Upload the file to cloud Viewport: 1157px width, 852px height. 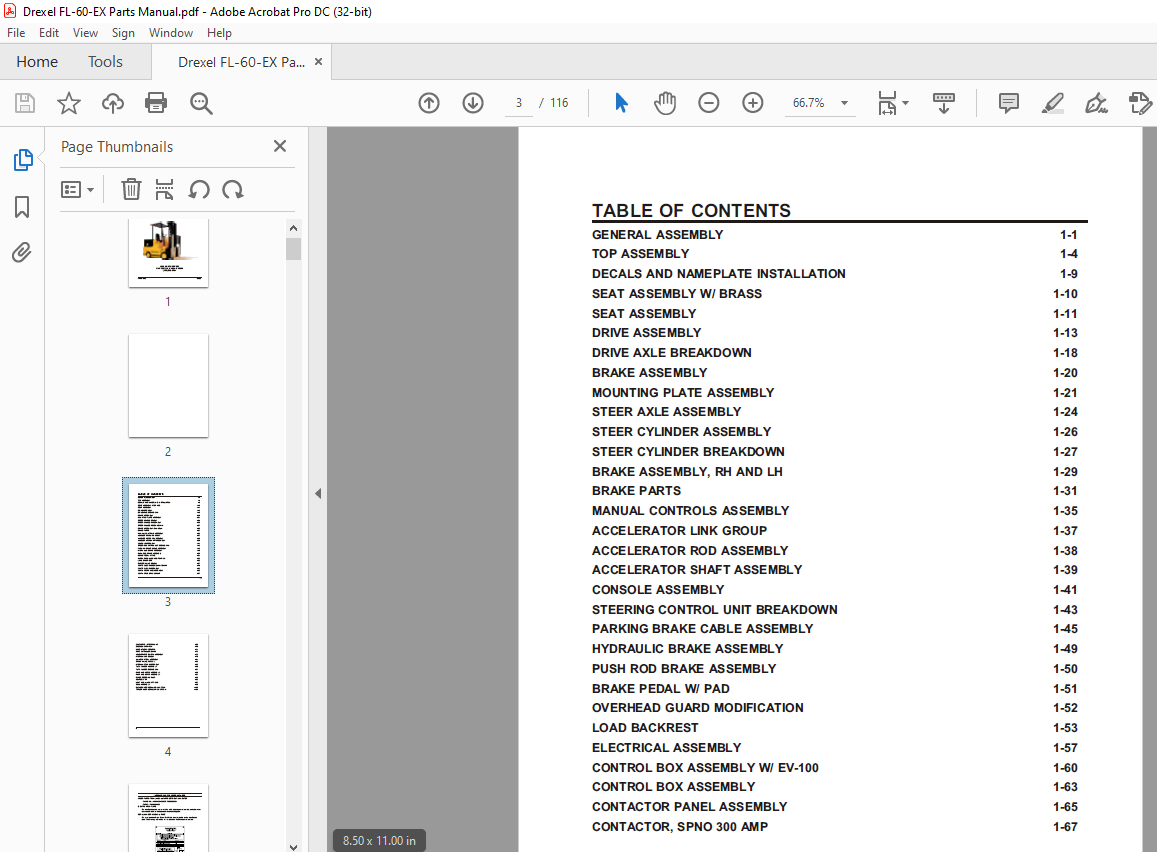click(x=112, y=103)
